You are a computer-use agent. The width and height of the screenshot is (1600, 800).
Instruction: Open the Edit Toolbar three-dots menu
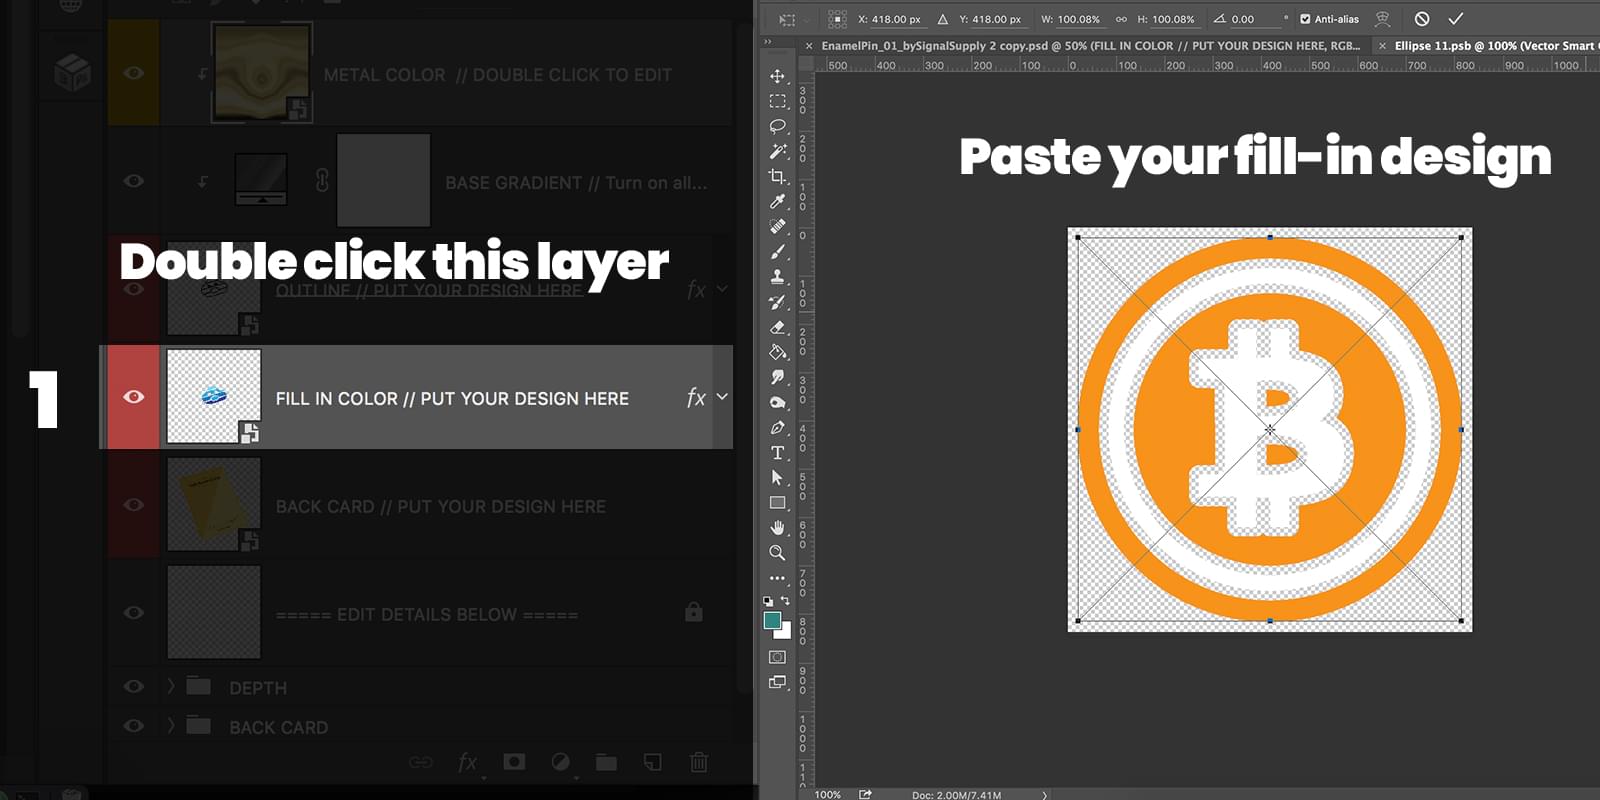[777, 578]
